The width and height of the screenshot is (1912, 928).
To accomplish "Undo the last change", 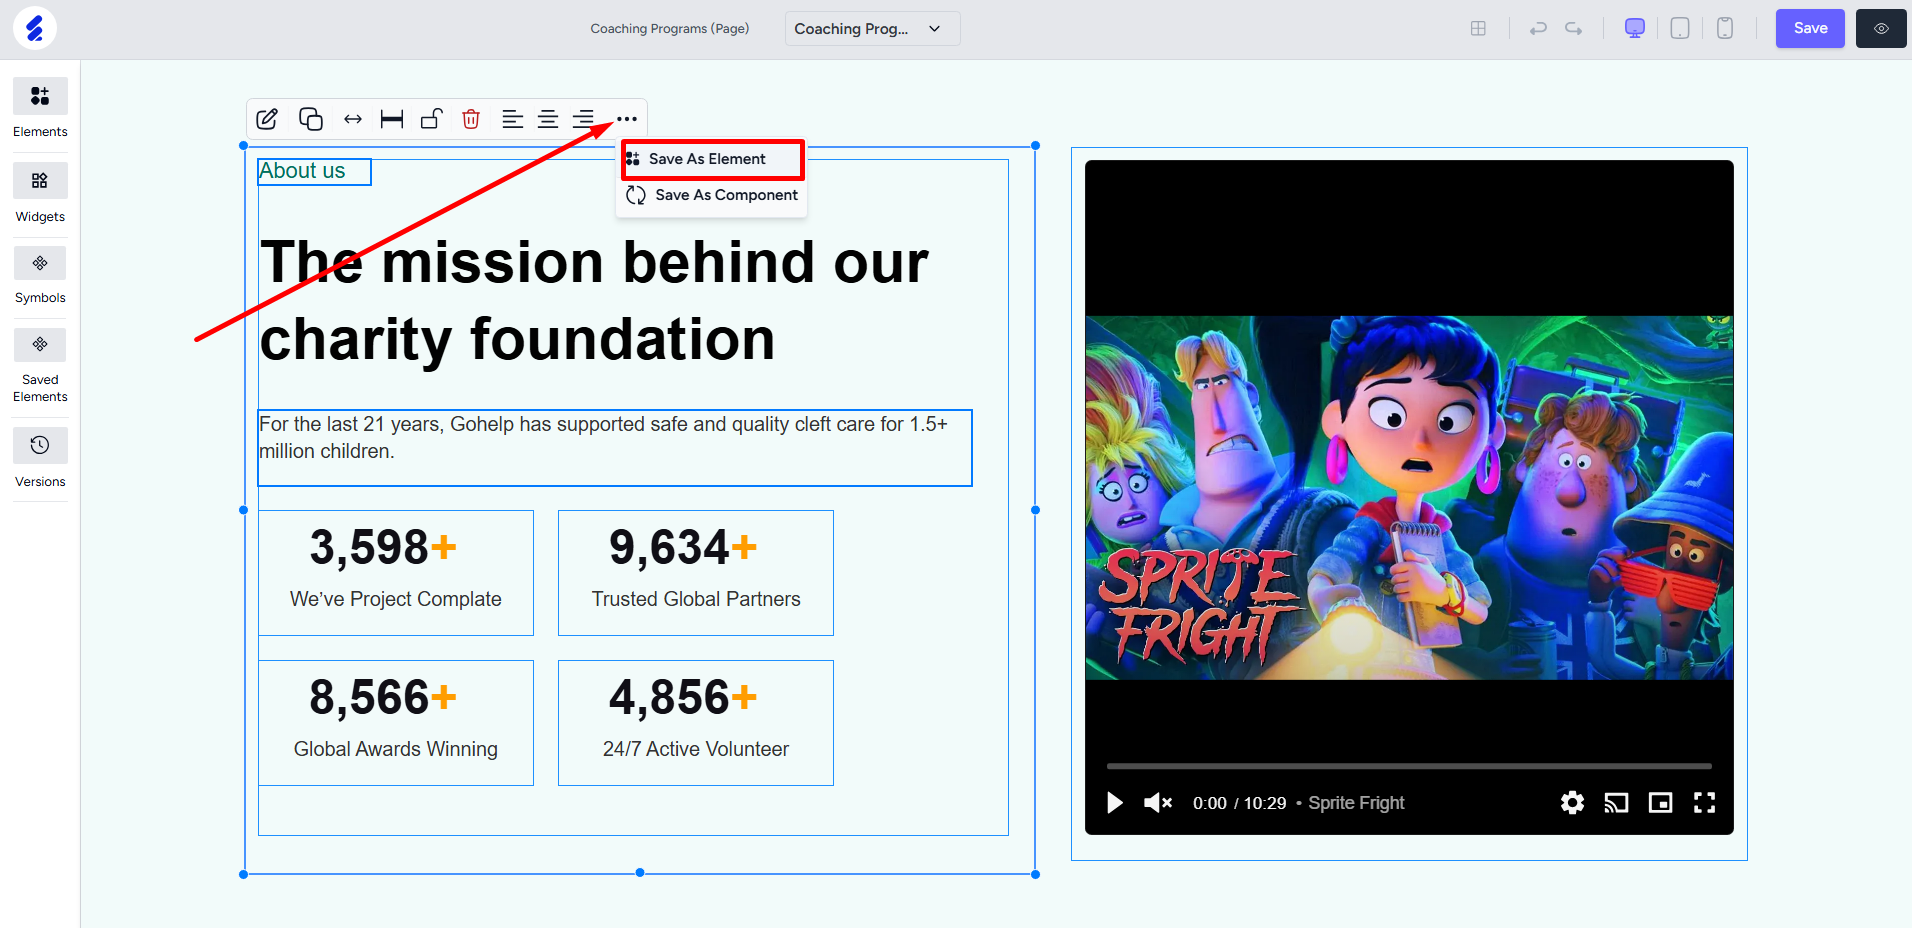I will [x=1538, y=28].
